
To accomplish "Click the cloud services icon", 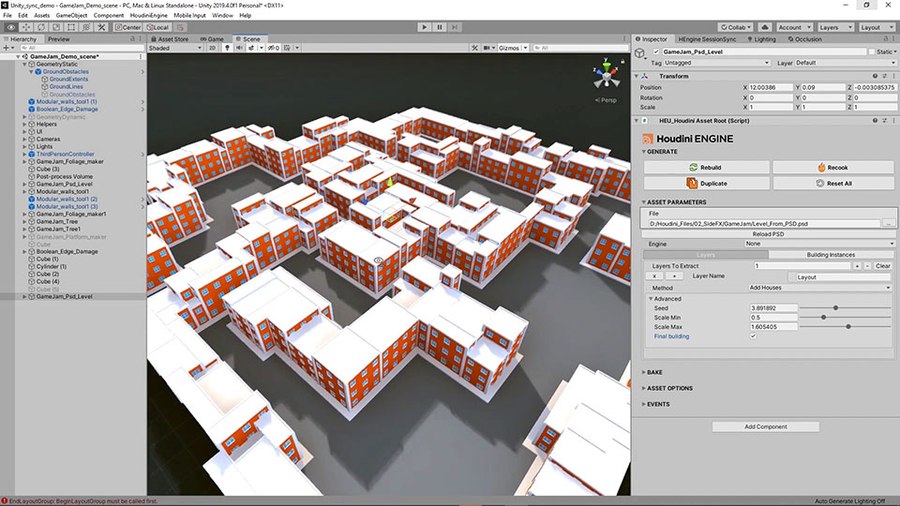I will pos(765,27).
